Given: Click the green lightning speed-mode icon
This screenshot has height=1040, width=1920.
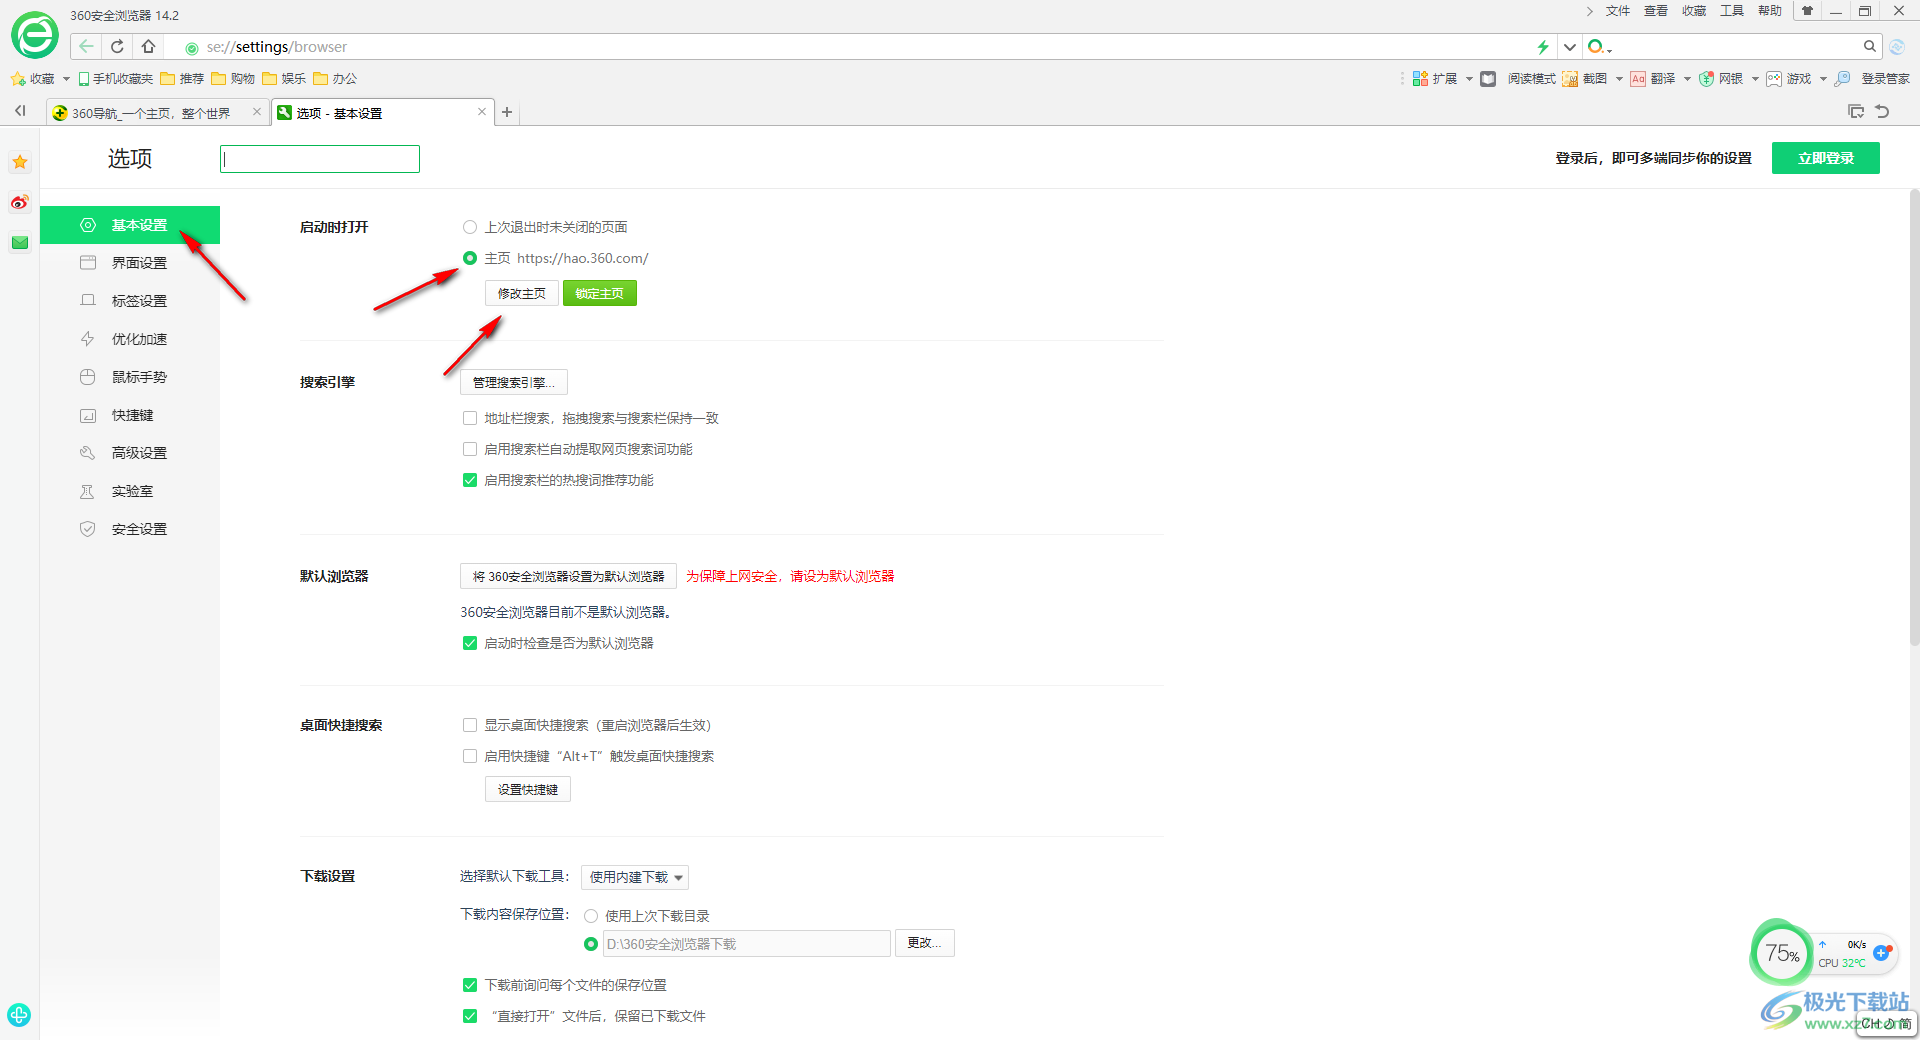Looking at the screenshot, I should click(1543, 46).
